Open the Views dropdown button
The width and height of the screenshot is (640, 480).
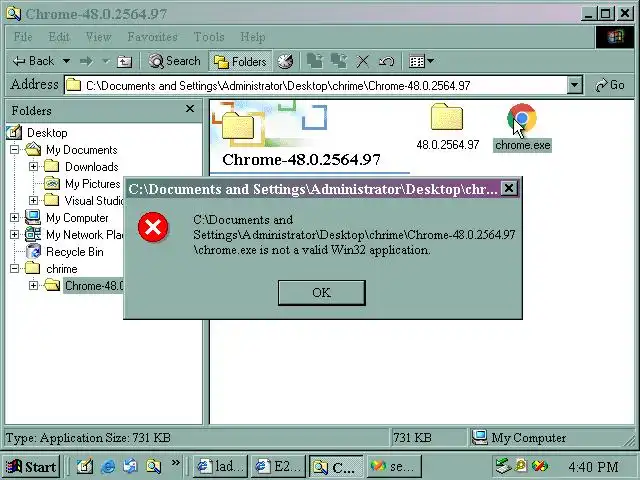click(421, 62)
